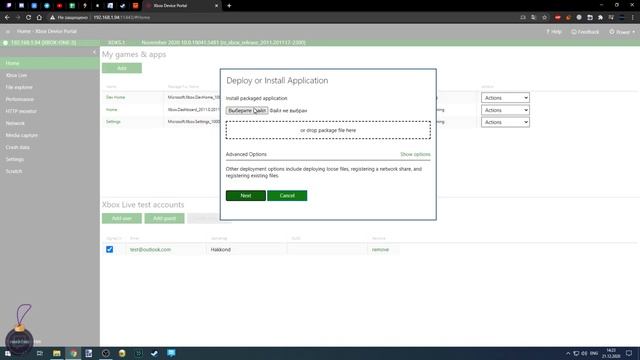
Task: Click the choose file button
Action: point(247,111)
